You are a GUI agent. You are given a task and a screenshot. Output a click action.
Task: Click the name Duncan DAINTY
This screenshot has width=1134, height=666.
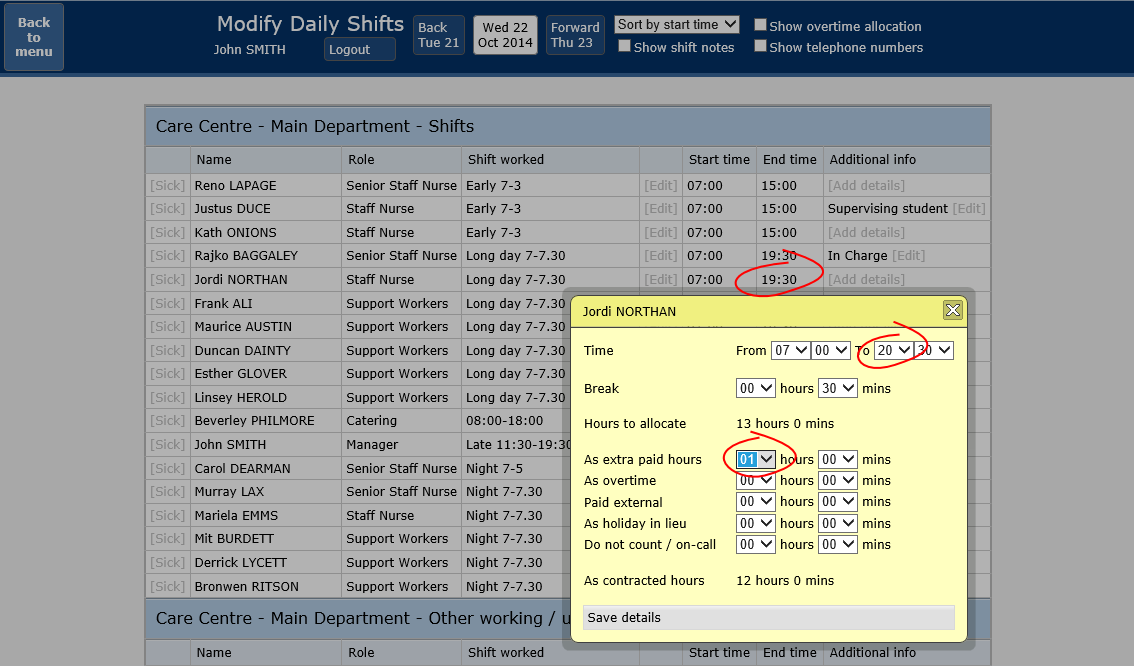pyautogui.click(x=242, y=351)
